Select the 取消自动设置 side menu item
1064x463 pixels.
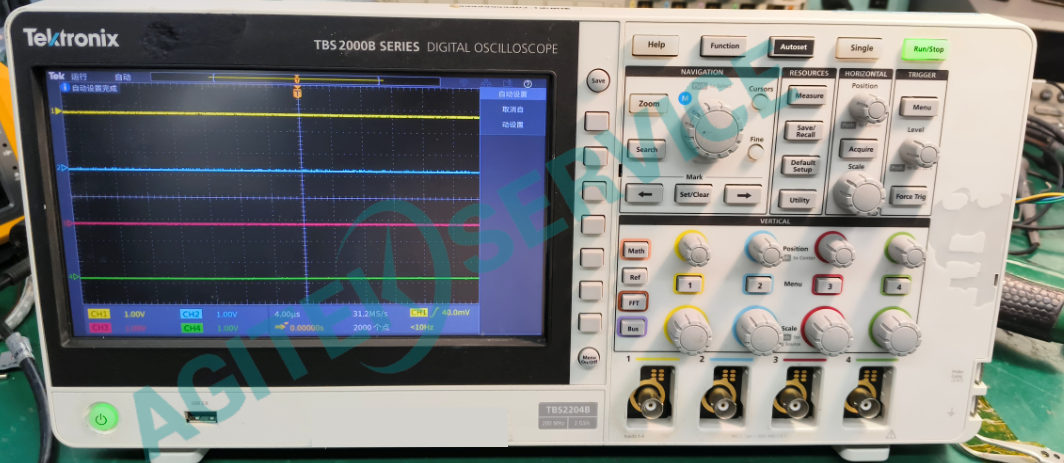point(512,117)
